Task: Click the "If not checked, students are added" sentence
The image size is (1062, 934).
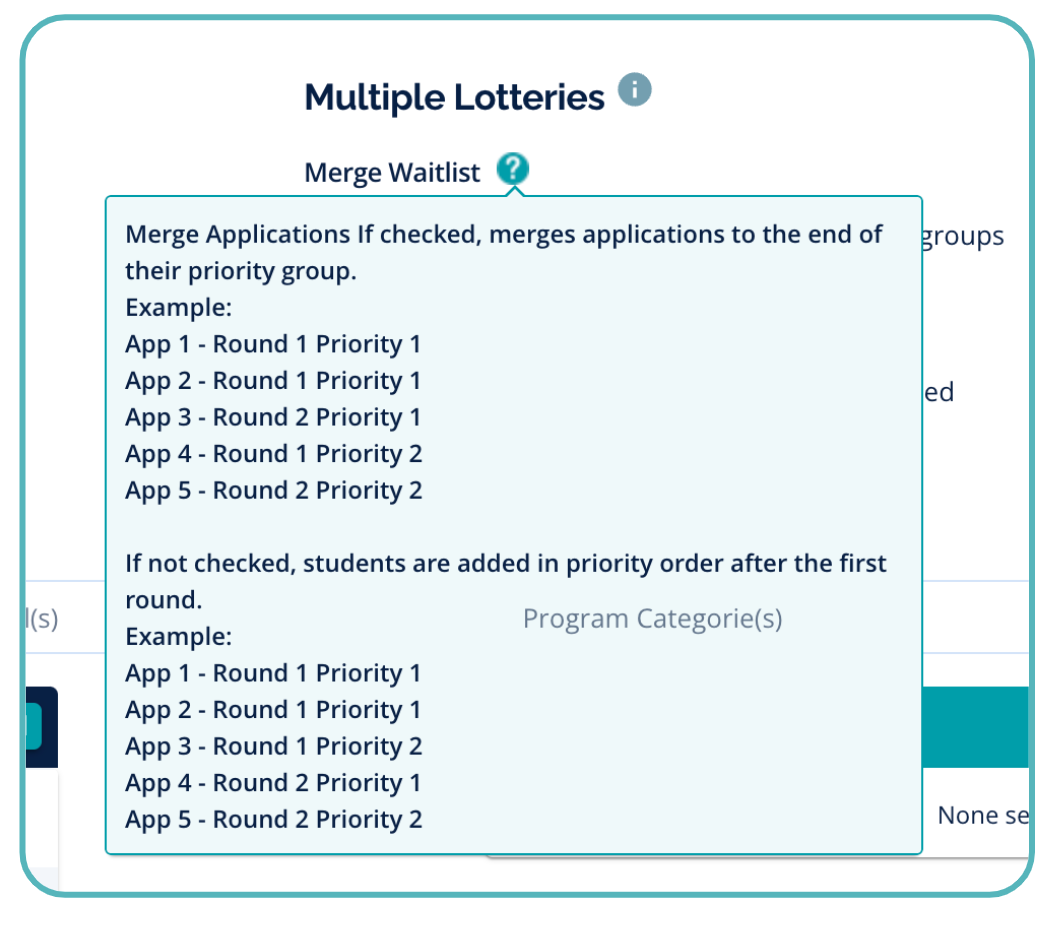Action: click(x=505, y=564)
